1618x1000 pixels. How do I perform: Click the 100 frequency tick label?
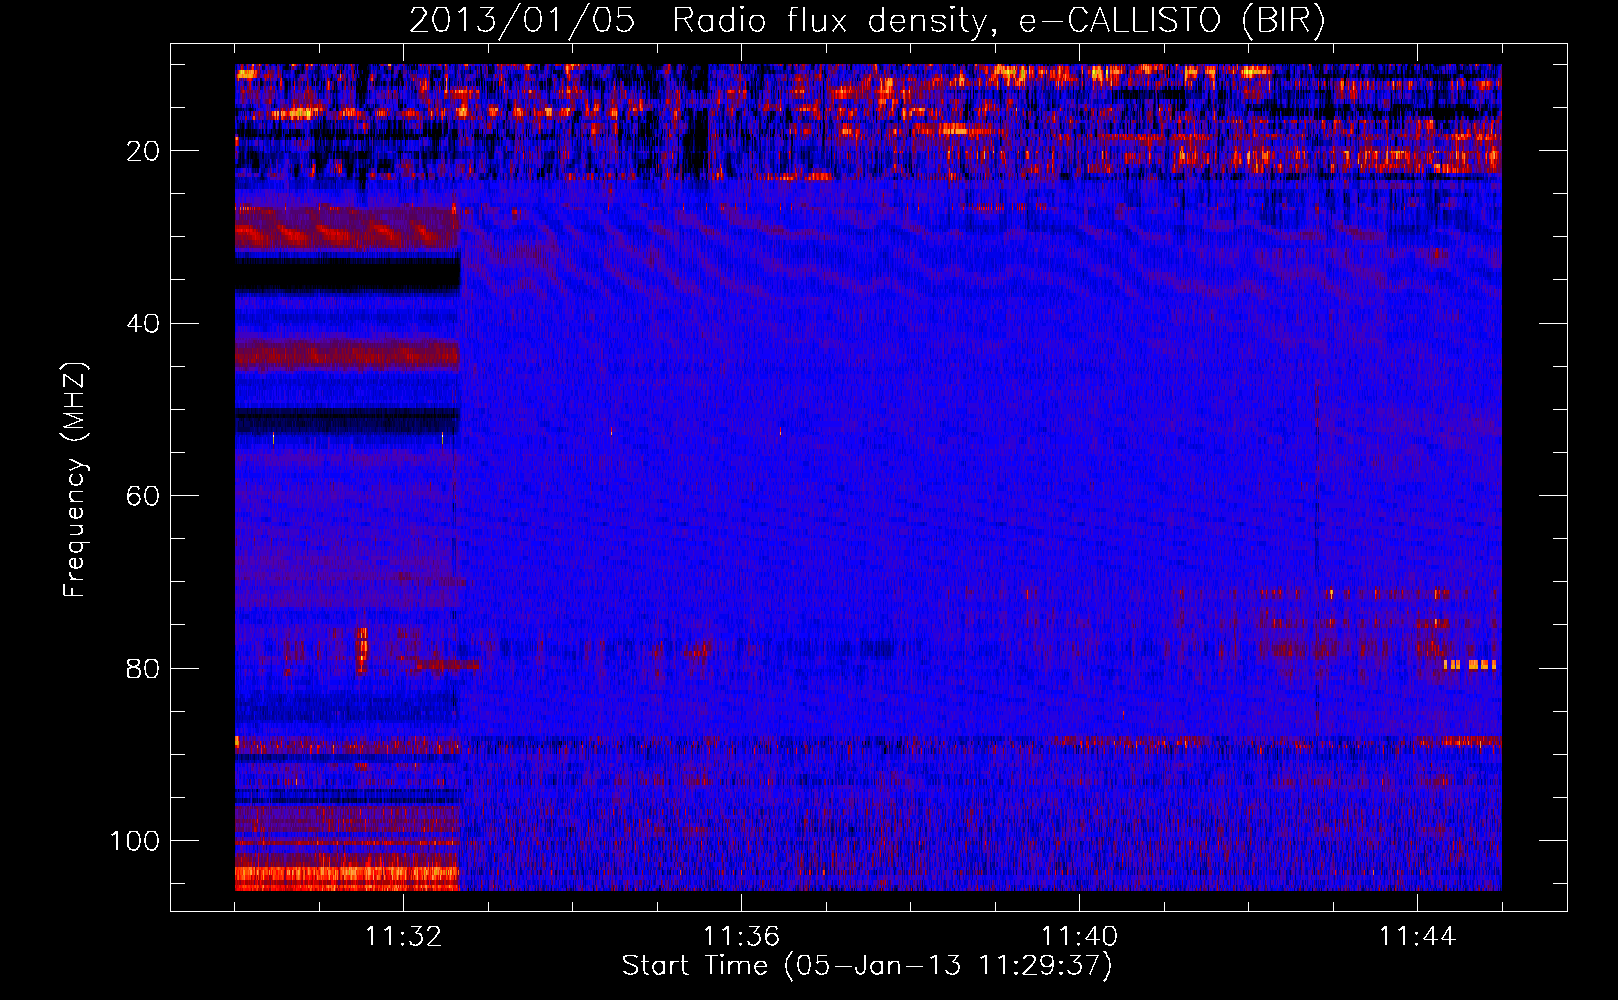tap(135, 841)
